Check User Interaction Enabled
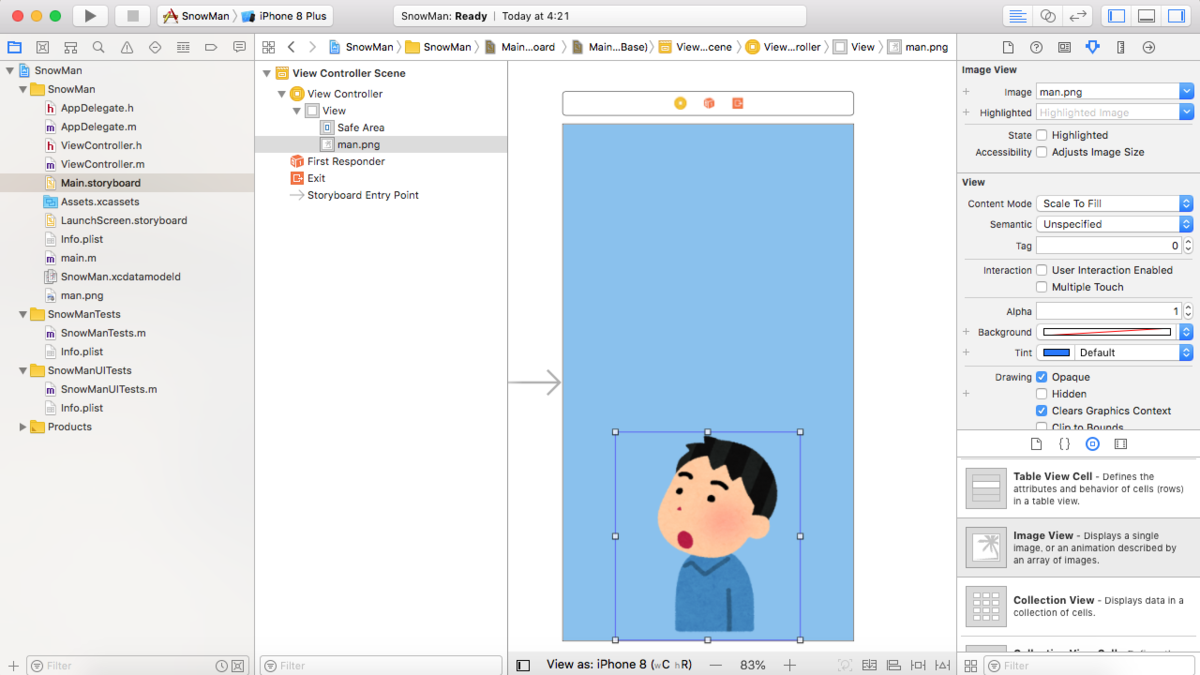 [1042, 270]
